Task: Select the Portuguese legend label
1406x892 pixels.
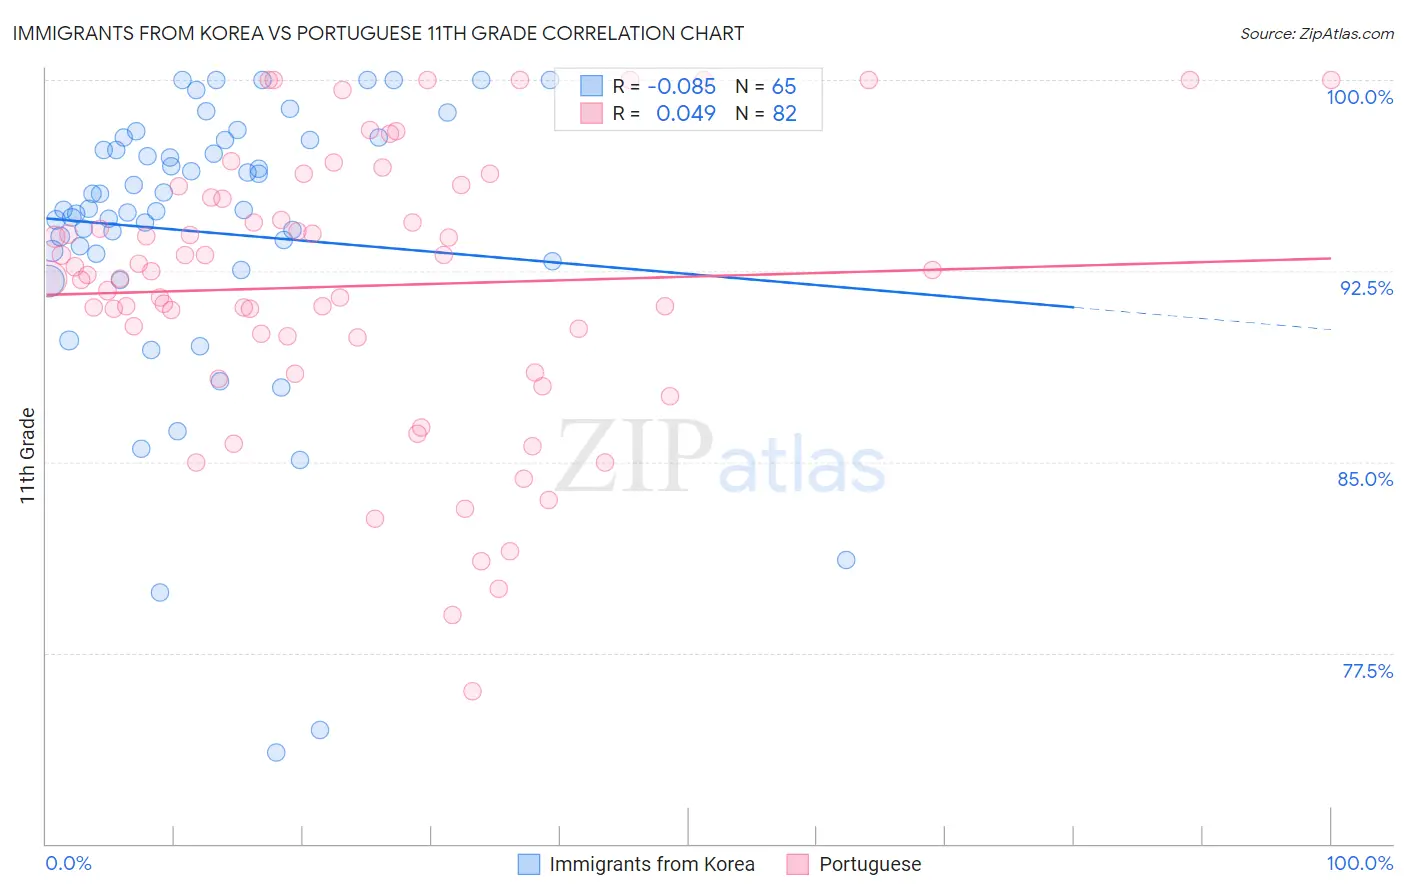Action: [x=870, y=864]
